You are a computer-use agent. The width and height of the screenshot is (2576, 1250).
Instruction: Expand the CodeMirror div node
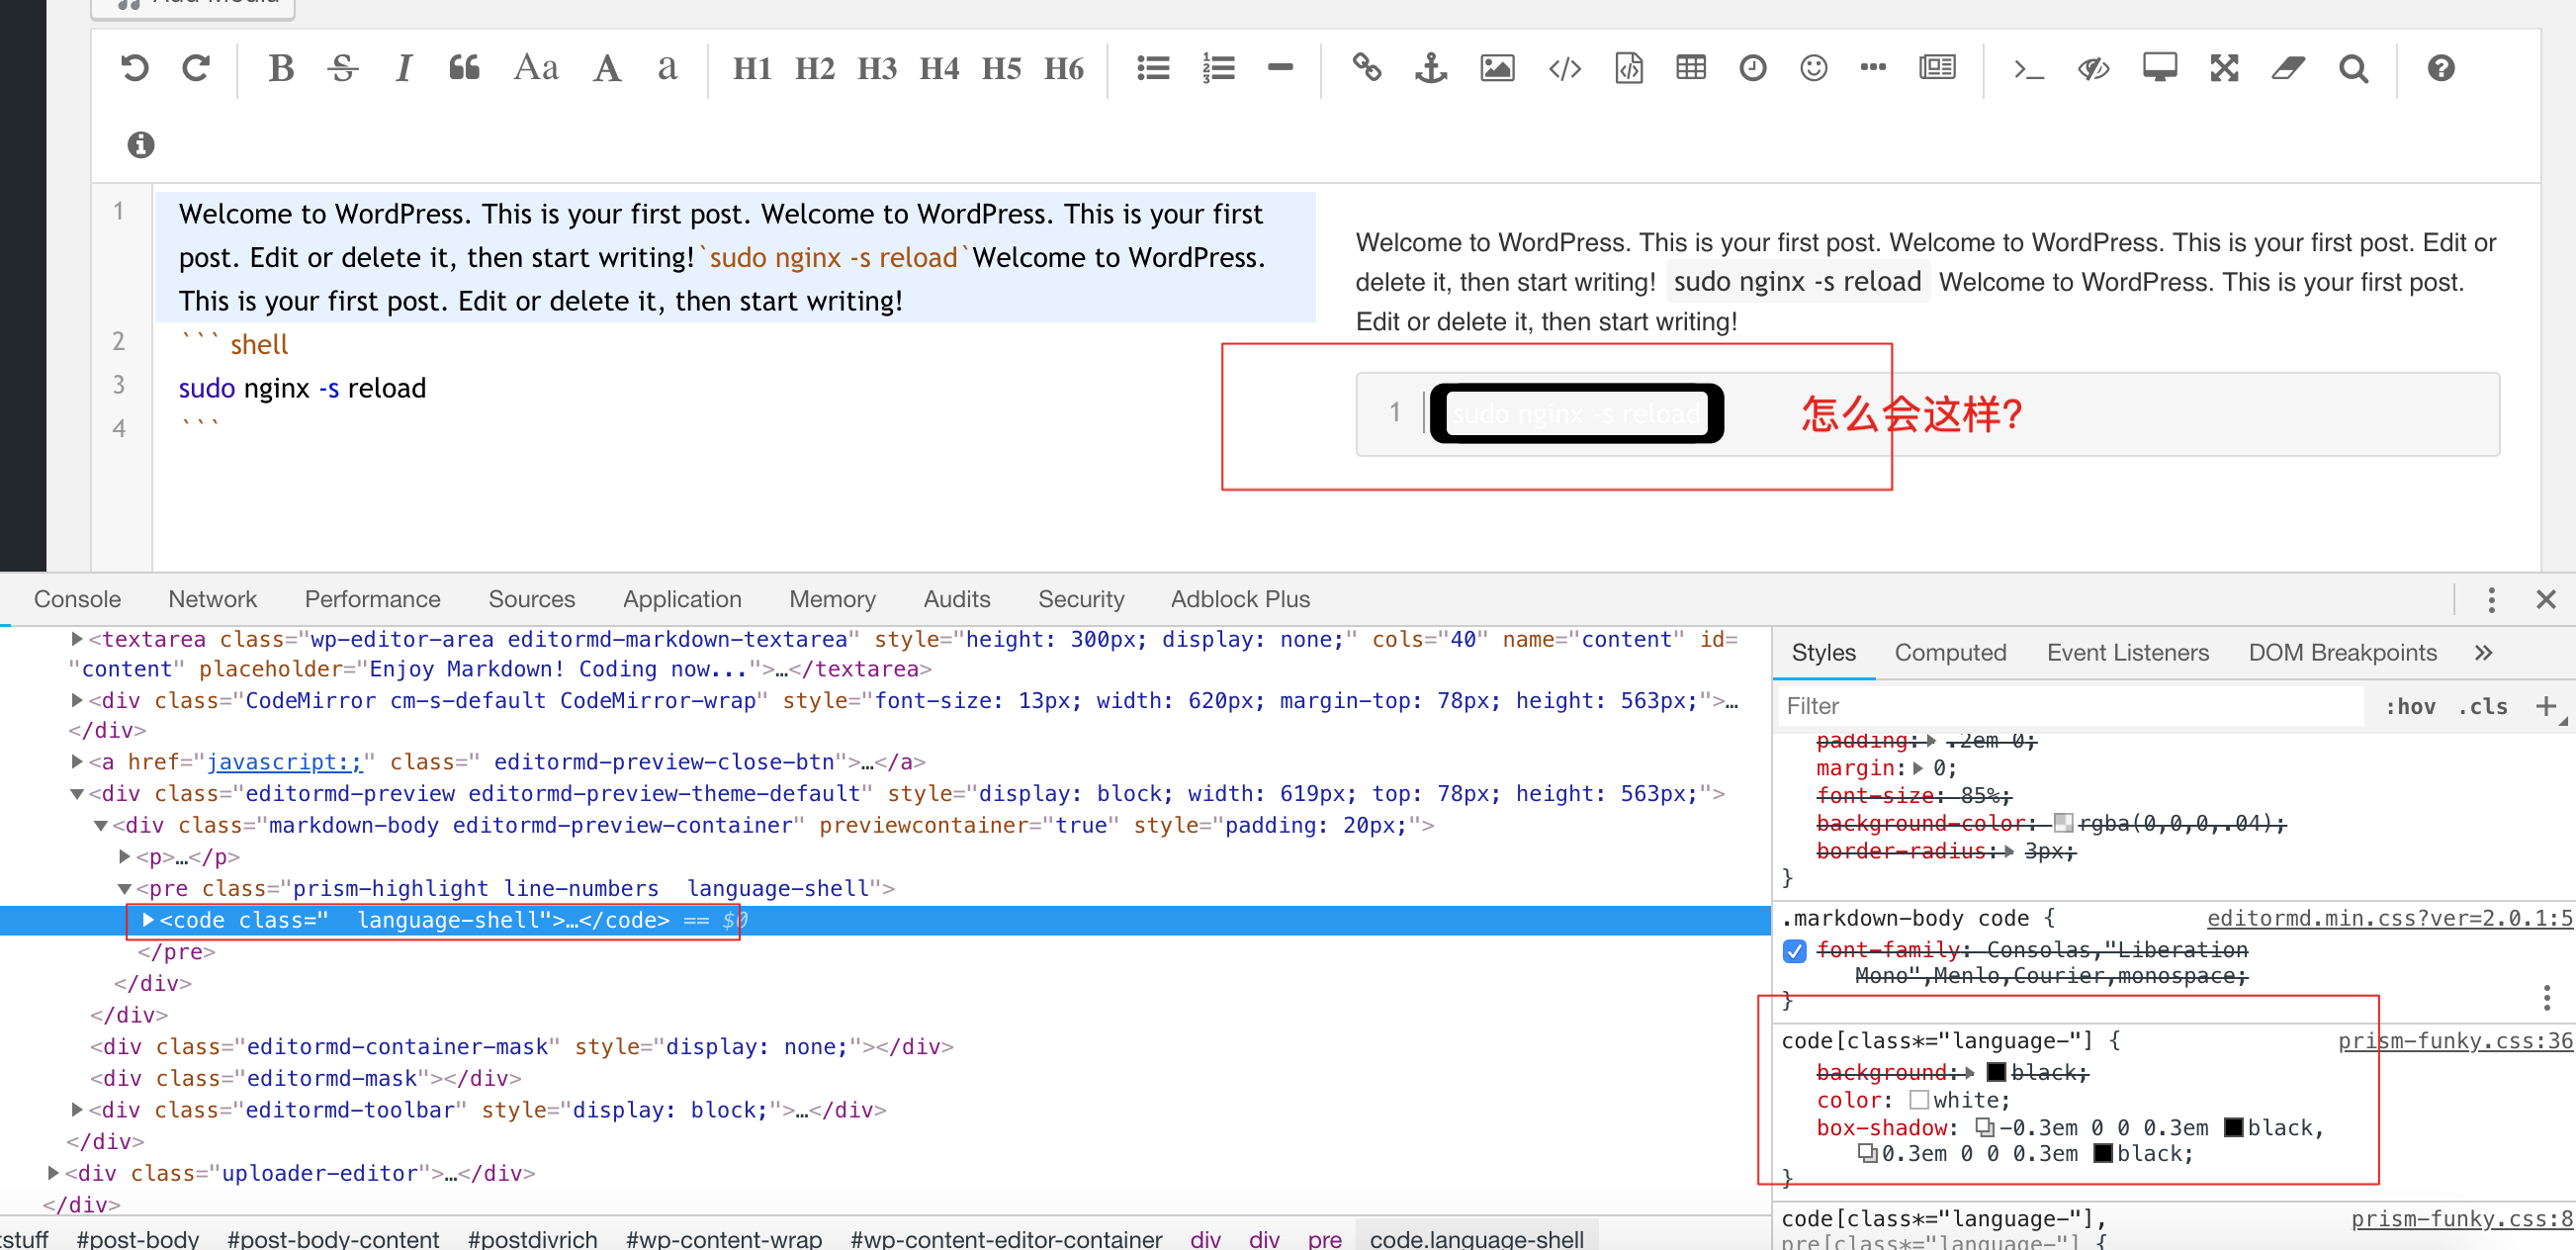click(x=76, y=701)
